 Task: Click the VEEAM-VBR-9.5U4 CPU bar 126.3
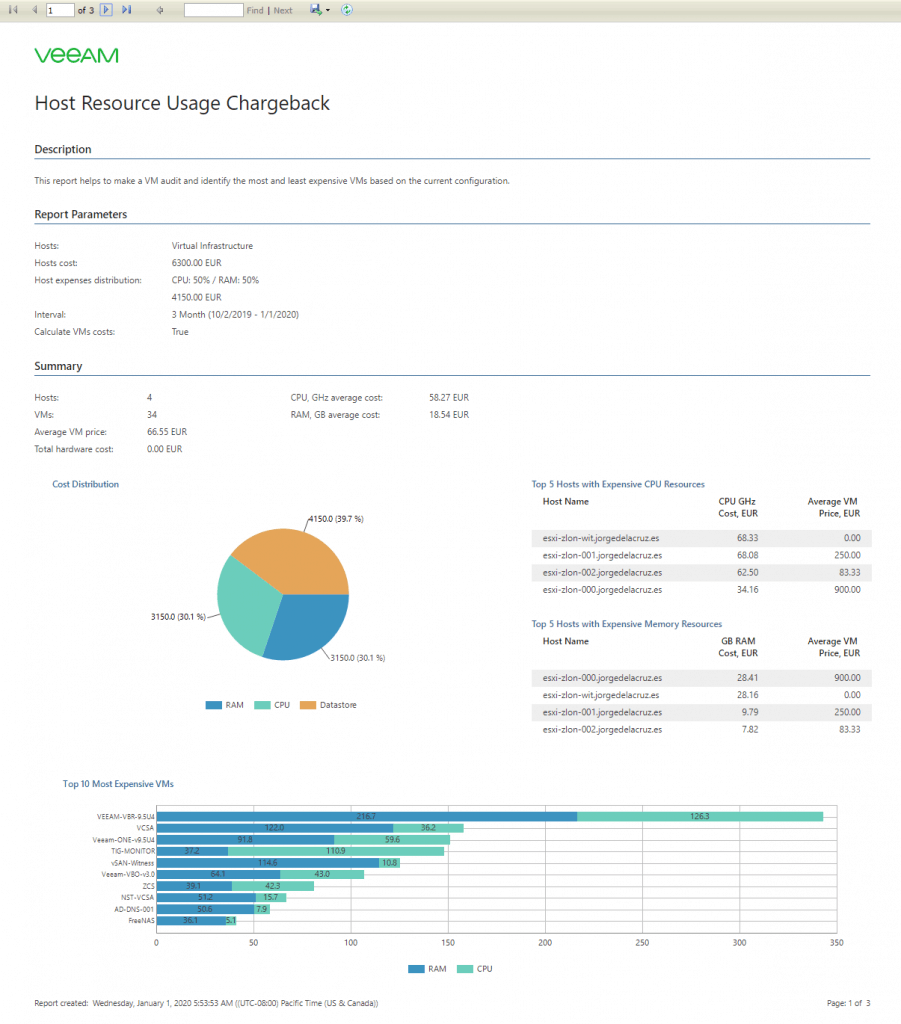coord(700,816)
